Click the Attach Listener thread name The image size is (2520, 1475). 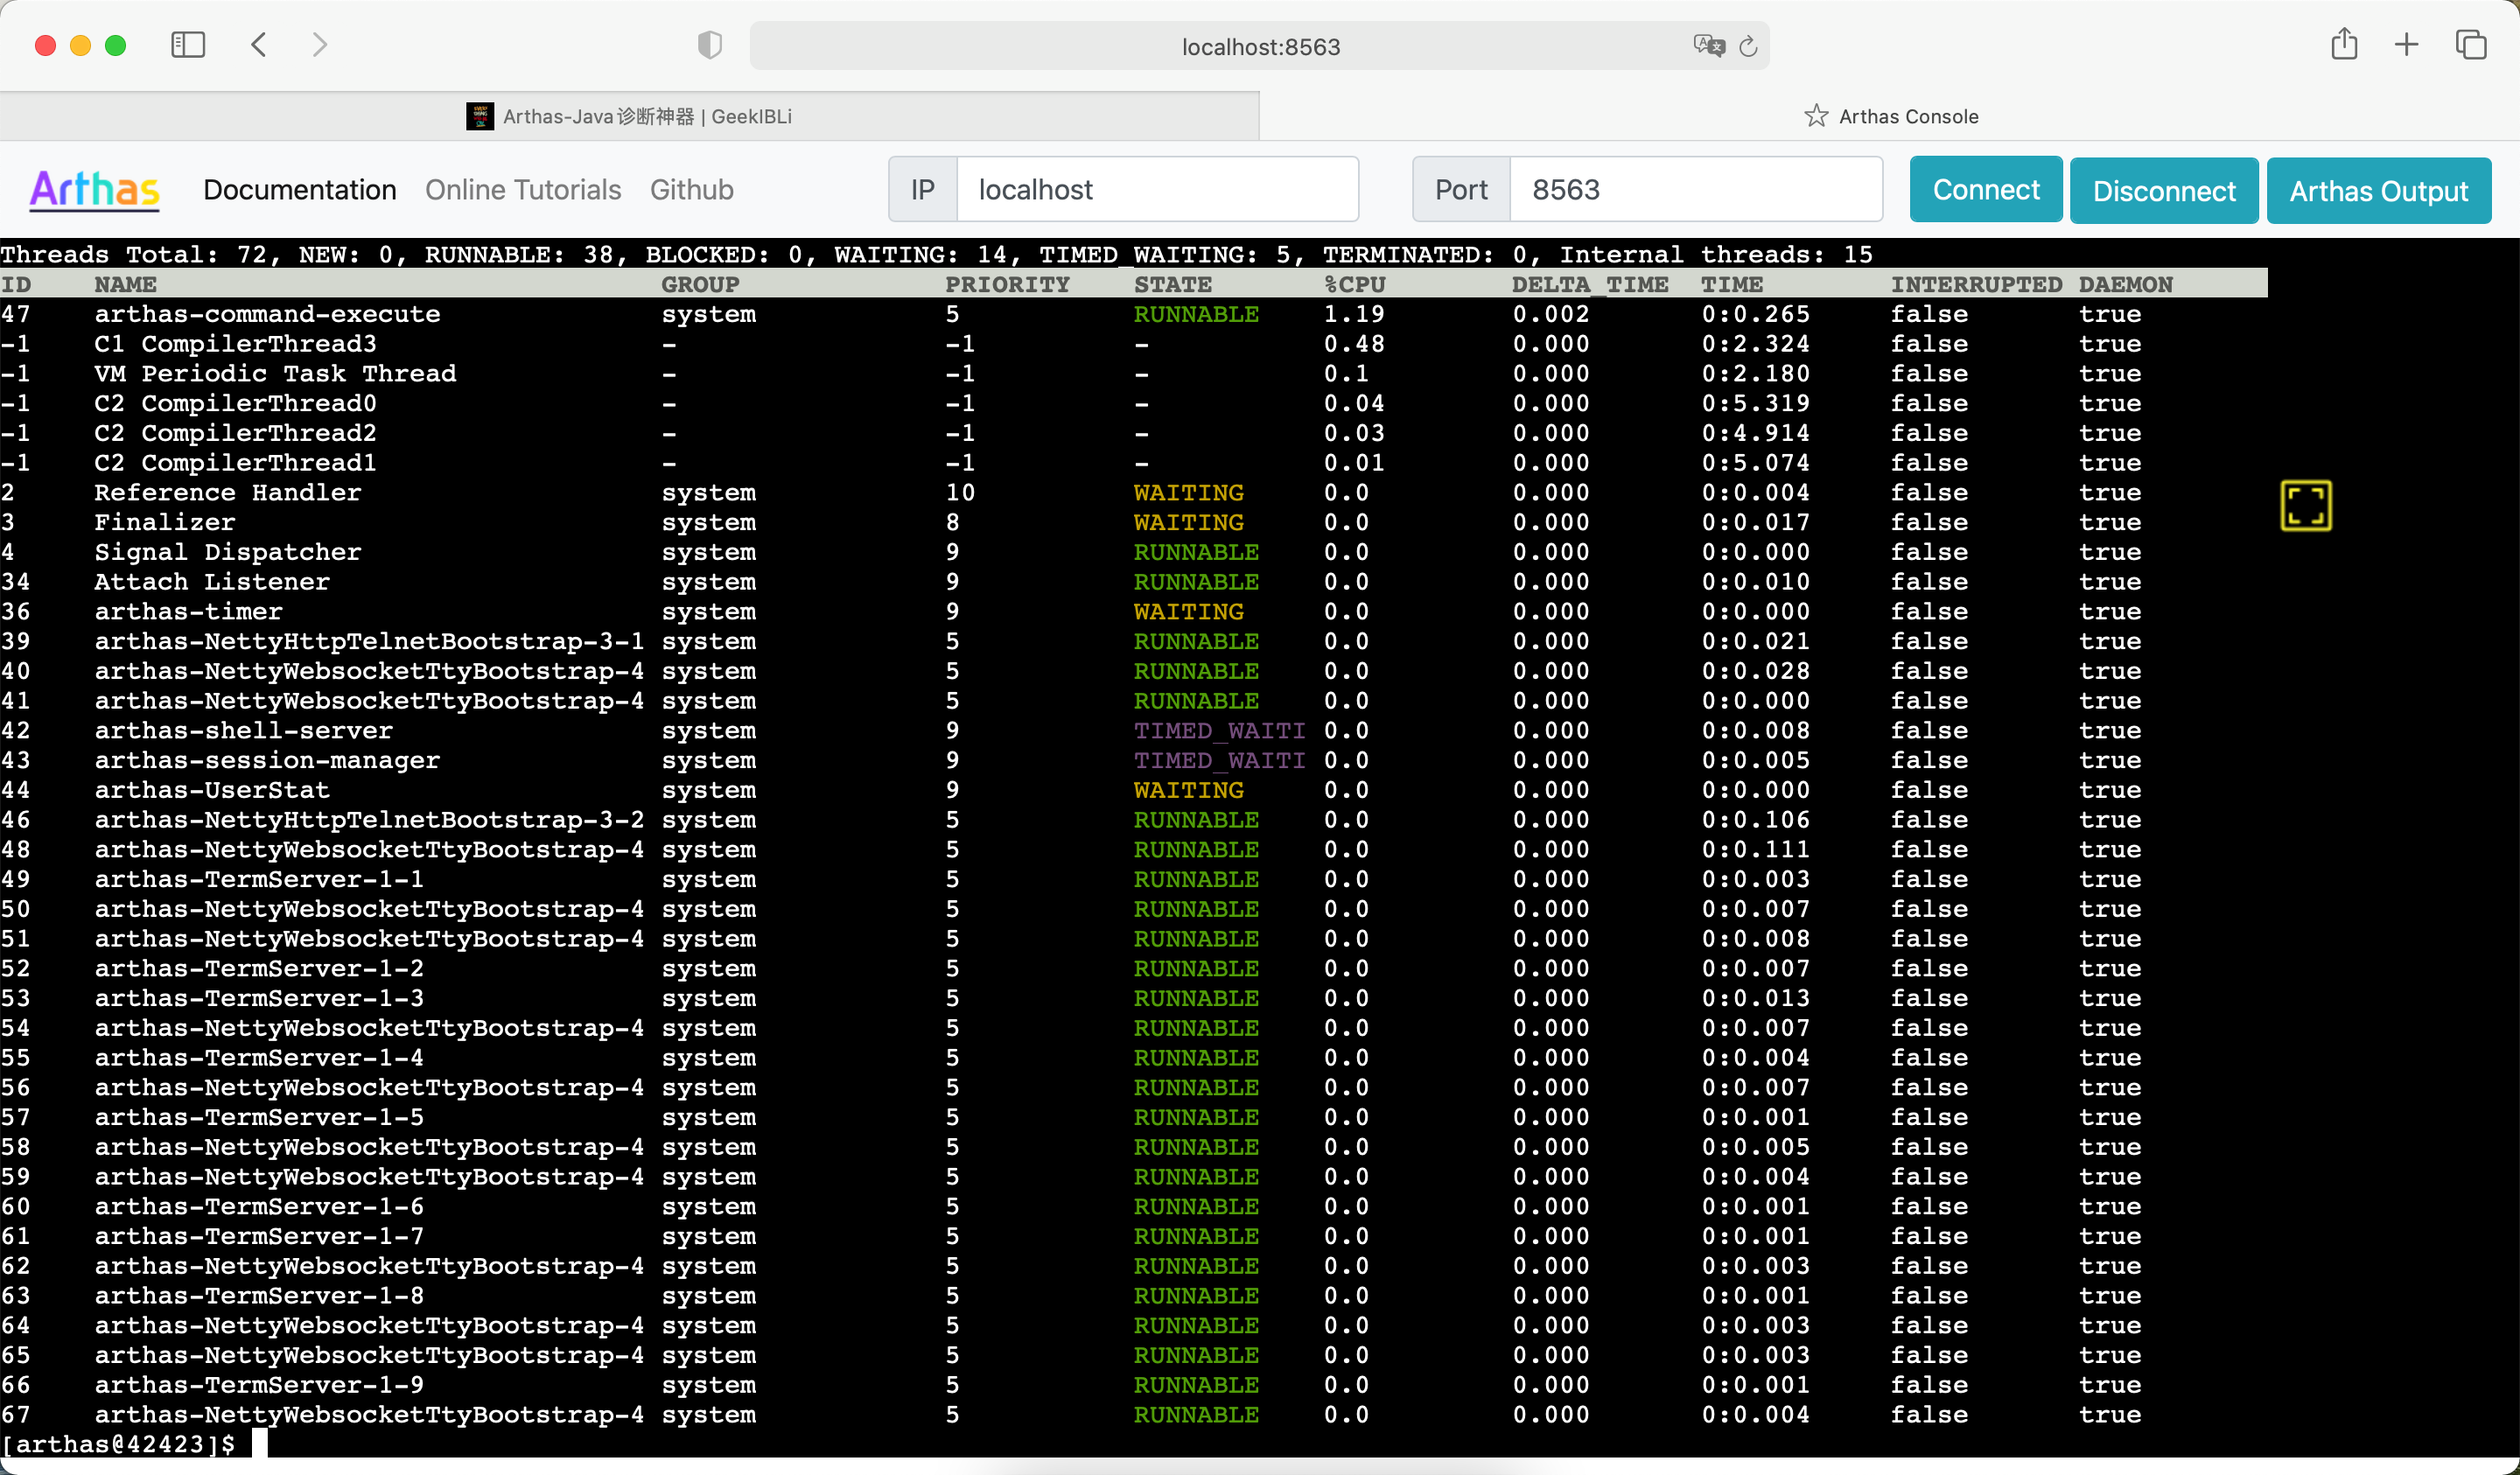coord(212,582)
